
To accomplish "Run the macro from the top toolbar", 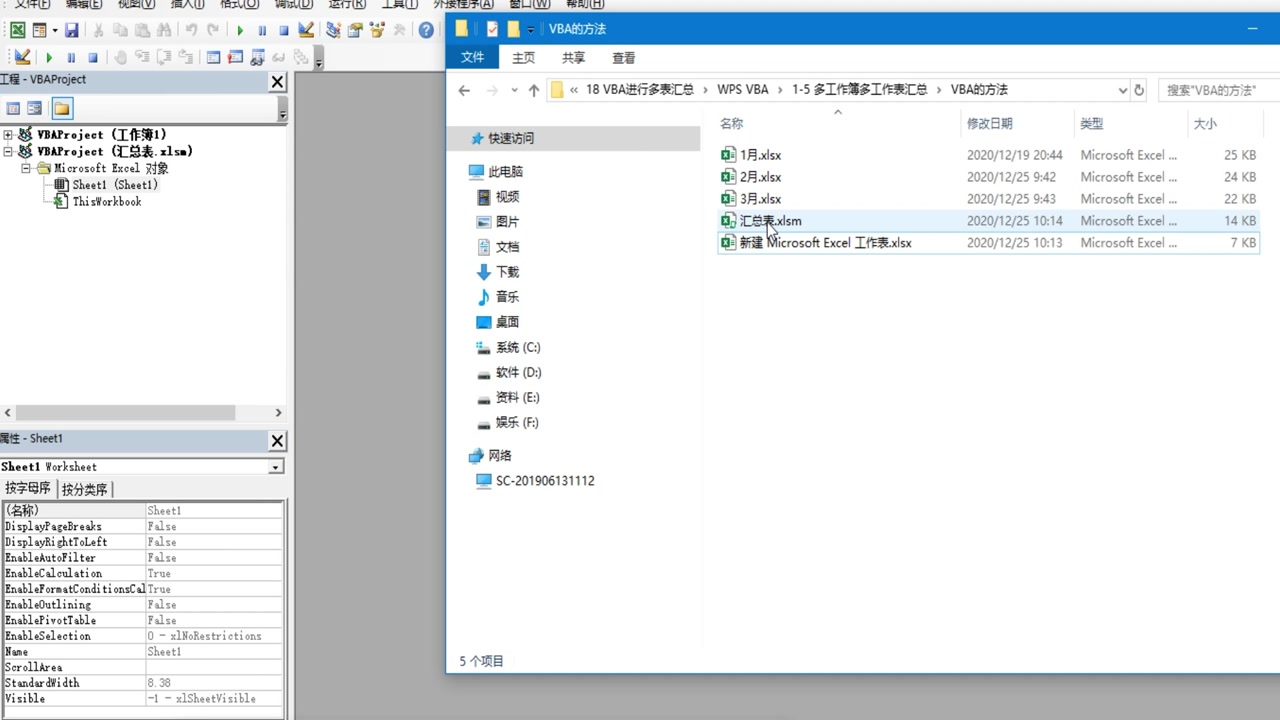I will point(240,31).
